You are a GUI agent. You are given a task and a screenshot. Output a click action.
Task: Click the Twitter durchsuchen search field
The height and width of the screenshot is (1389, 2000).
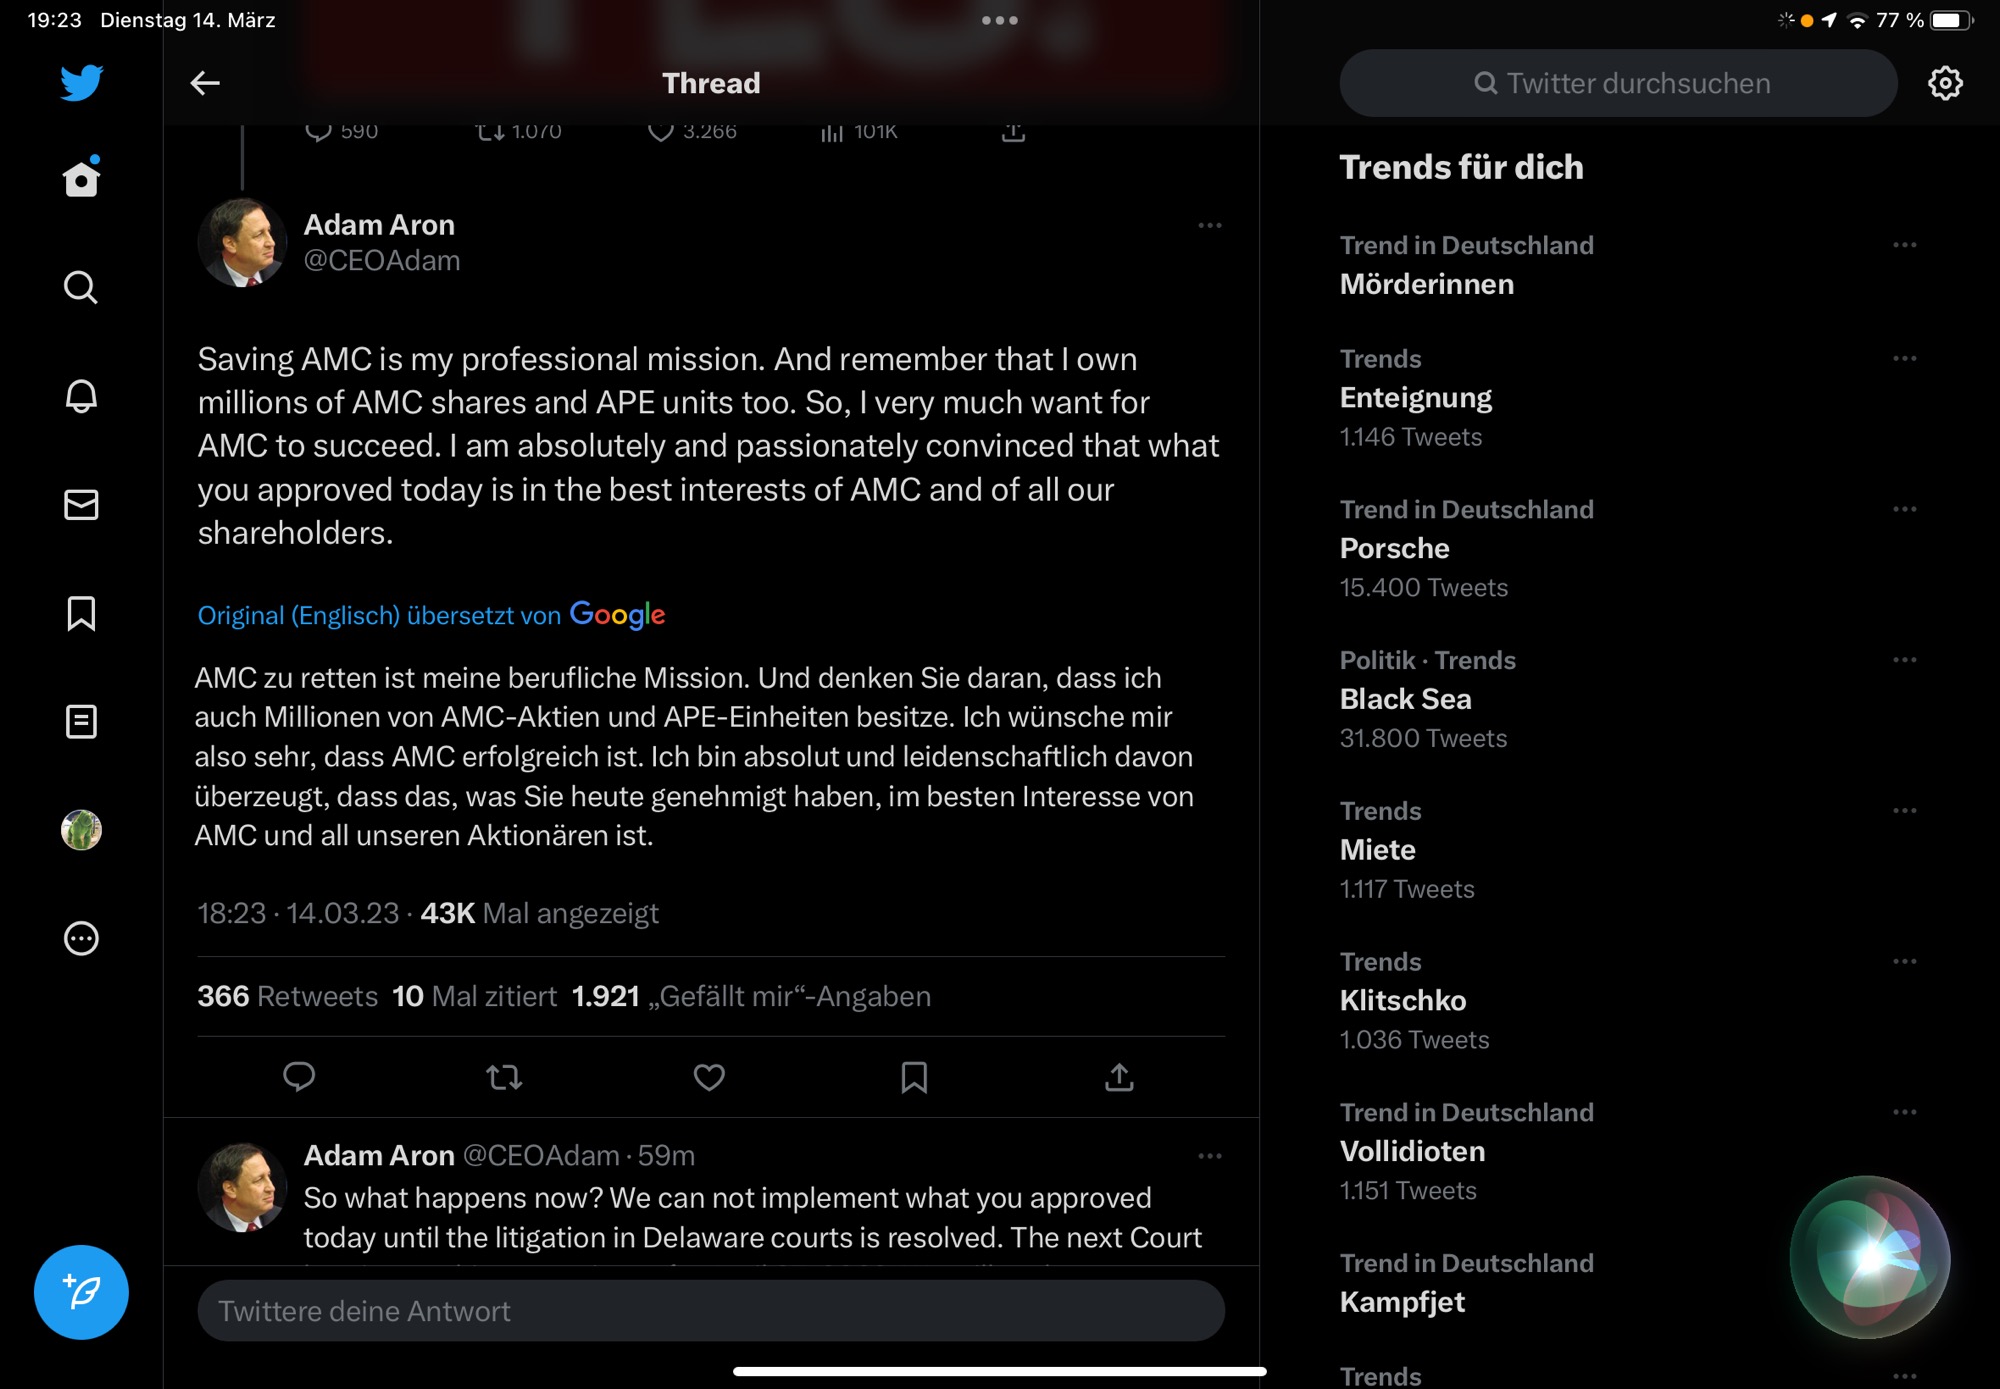1618,83
